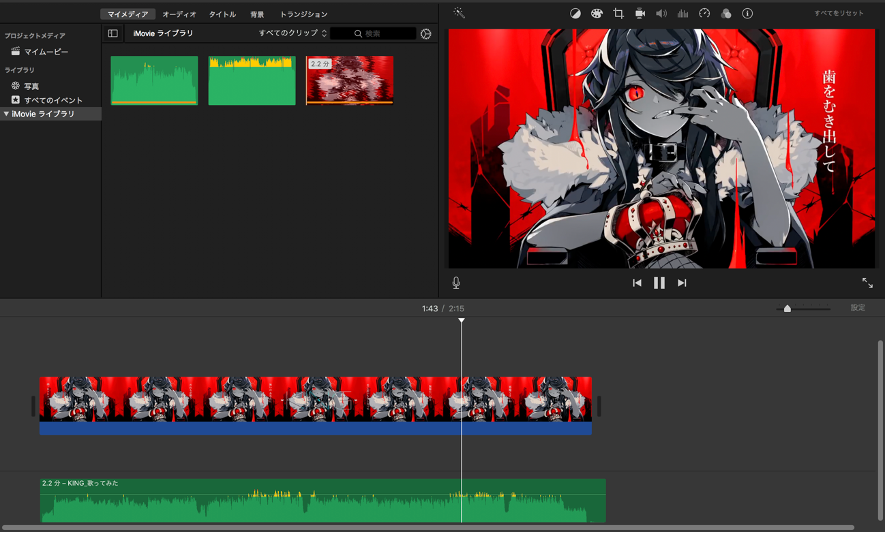
Task: Click the horizontal timeline scrollbar
Action: tap(428, 528)
